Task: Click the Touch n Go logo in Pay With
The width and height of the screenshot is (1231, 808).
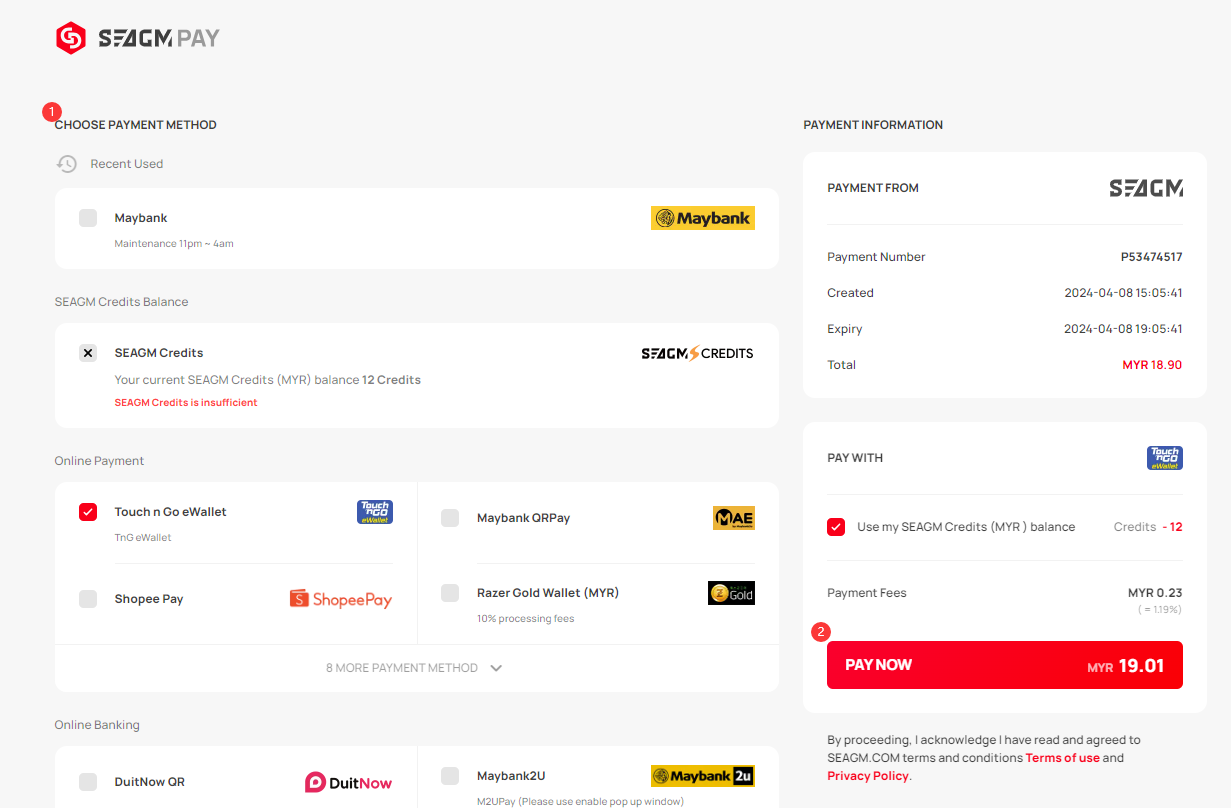Action: pos(1165,458)
